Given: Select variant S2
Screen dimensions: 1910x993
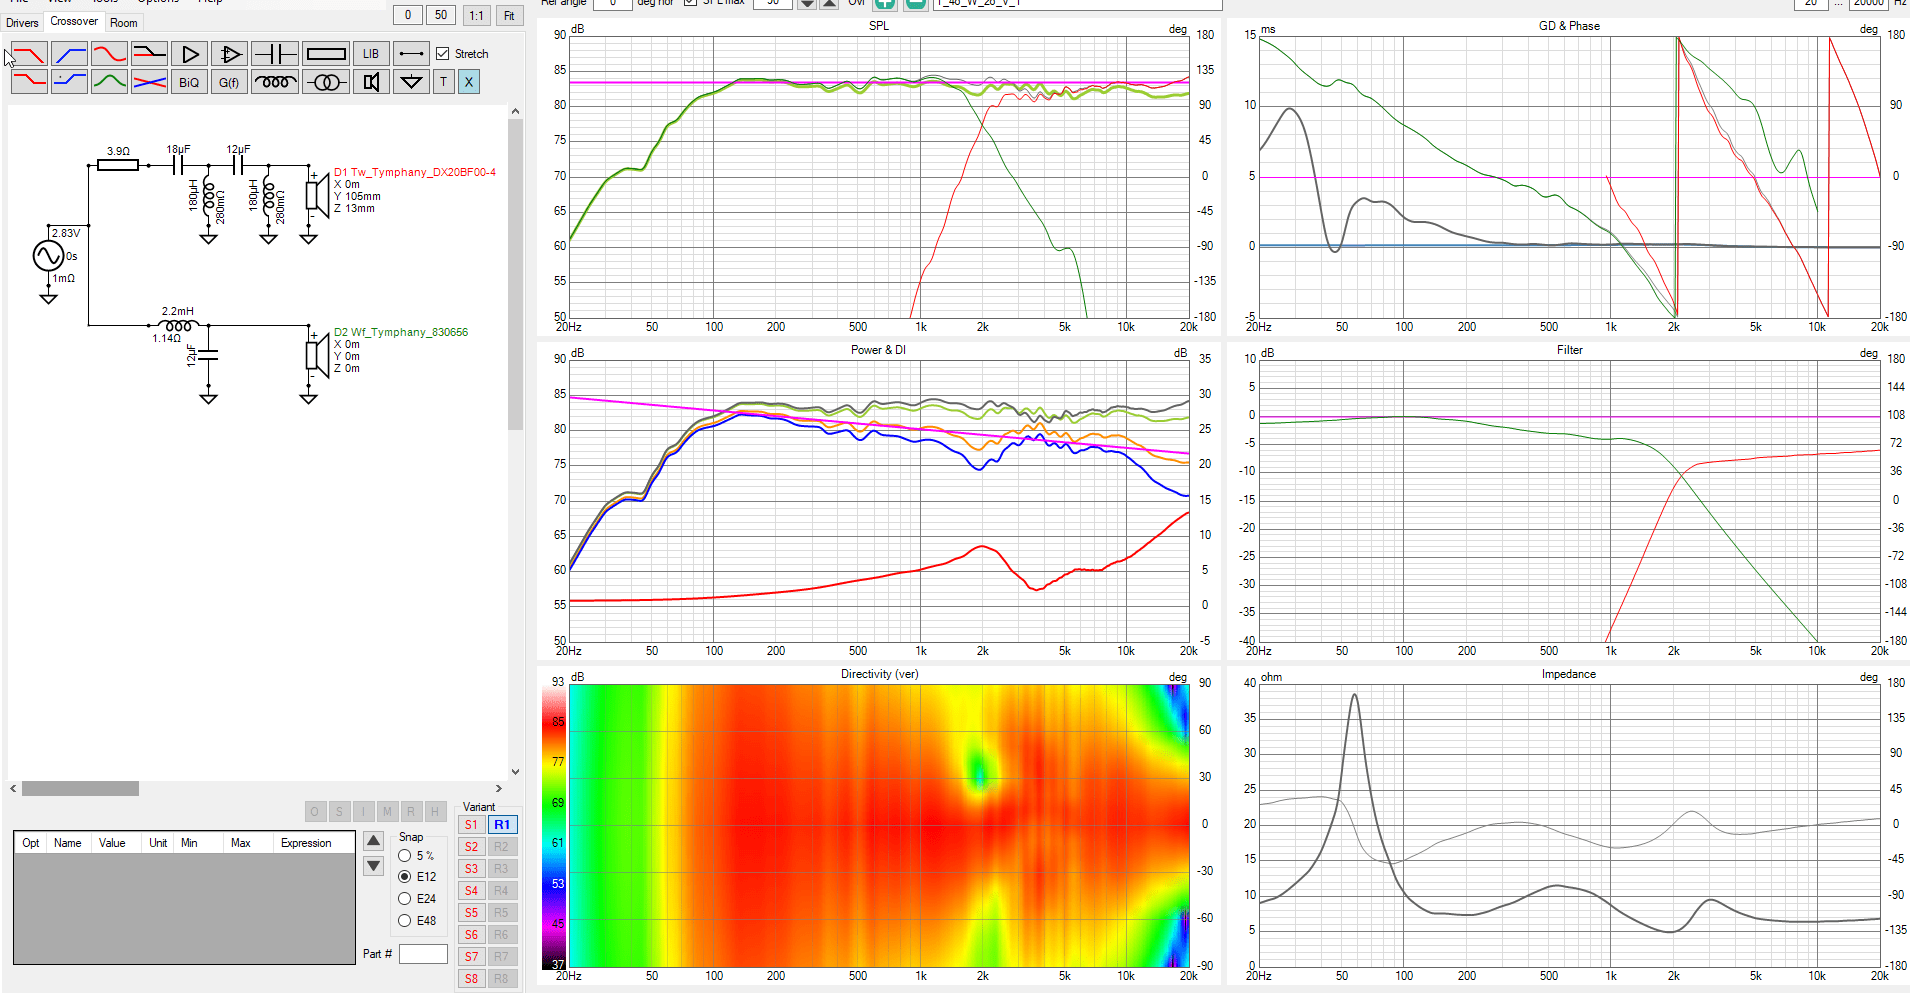Looking at the screenshot, I should click(471, 847).
